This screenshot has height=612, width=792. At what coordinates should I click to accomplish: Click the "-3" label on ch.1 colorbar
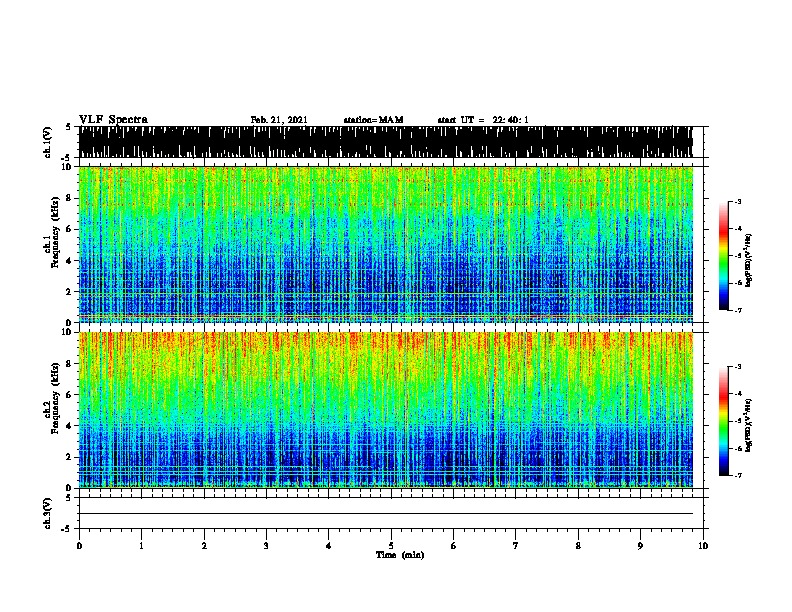pos(737,201)
